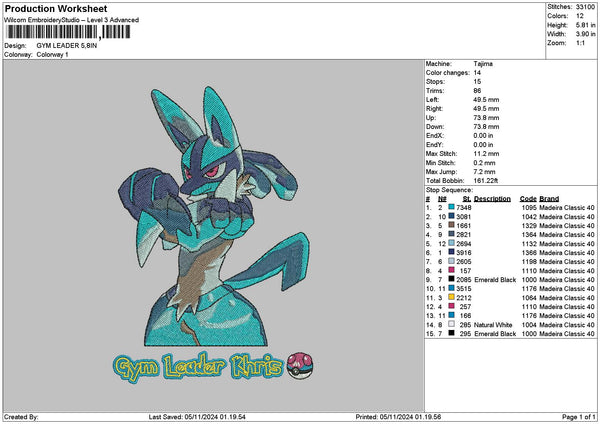Click the navy swatch for stop 6 (3916)
The image size is (600, 424).
pyautogui.click(x=452, y=252)
